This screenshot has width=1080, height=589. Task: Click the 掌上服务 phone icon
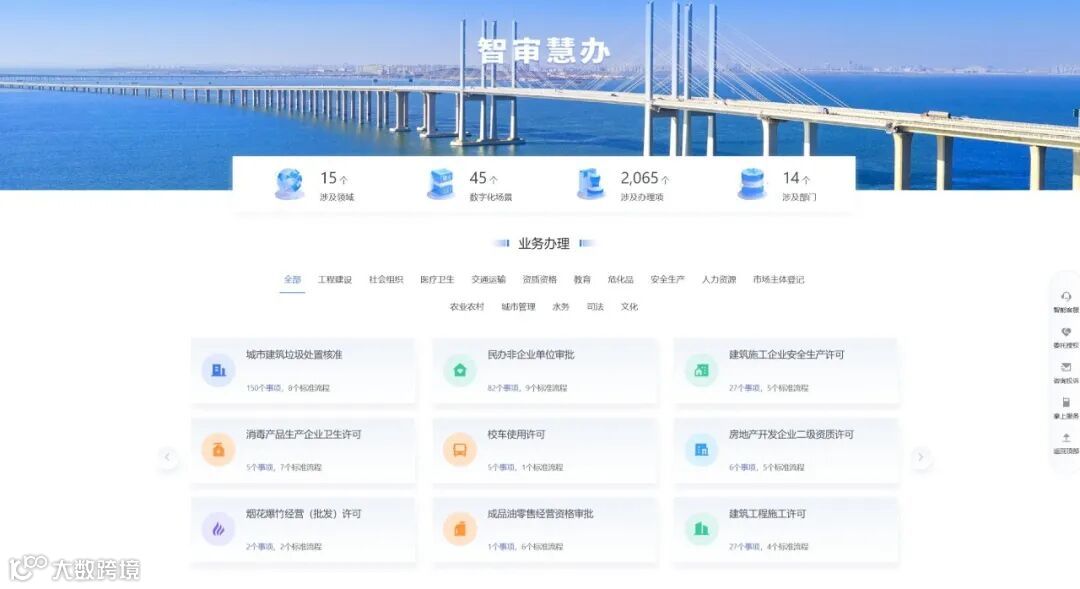pos(1066,402)
